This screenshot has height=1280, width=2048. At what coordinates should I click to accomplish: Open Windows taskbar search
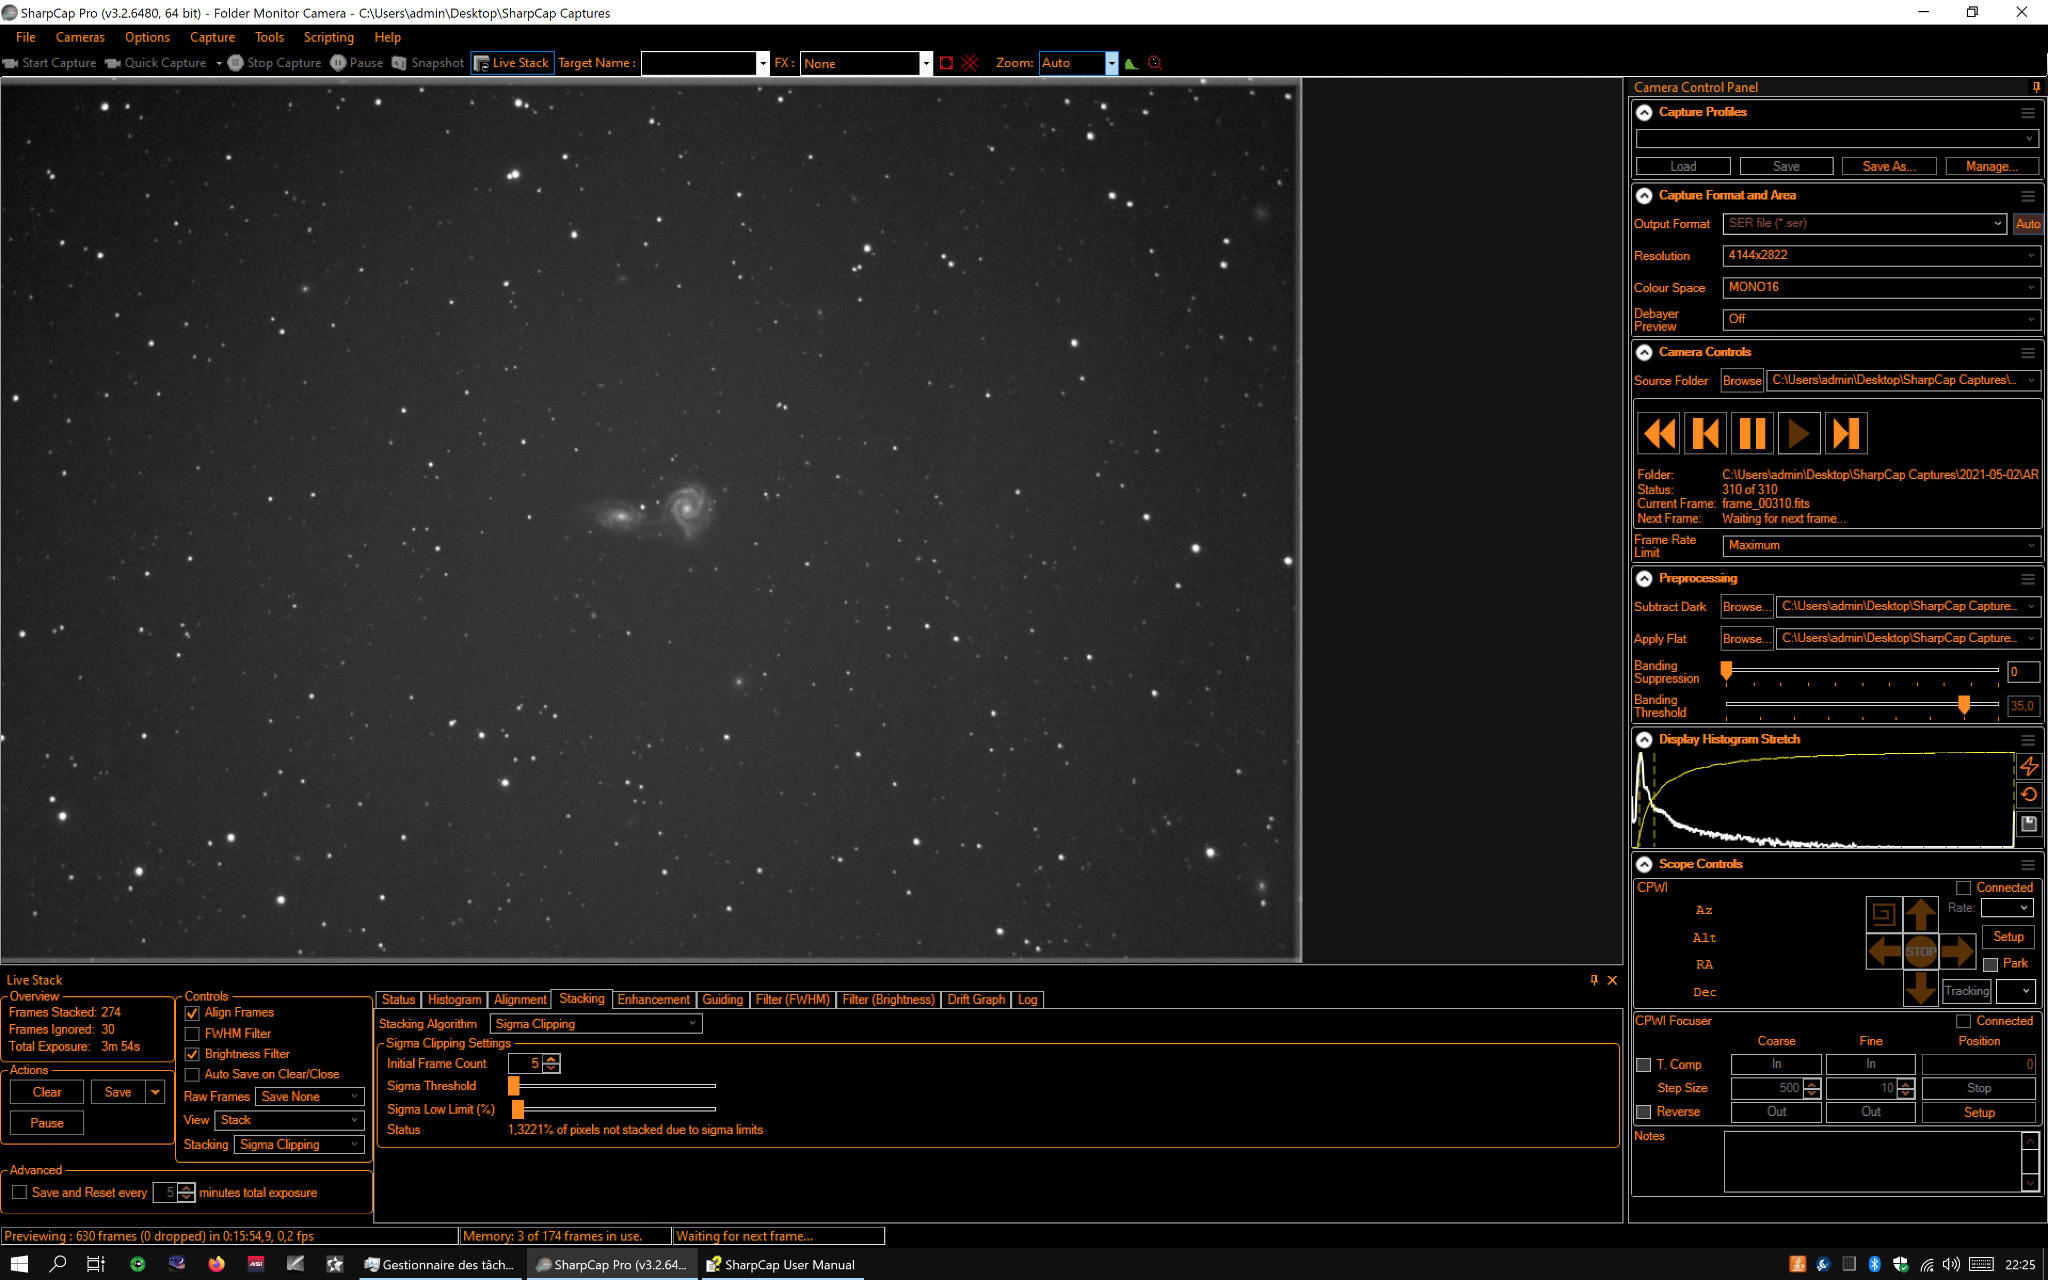point(58,1264)
